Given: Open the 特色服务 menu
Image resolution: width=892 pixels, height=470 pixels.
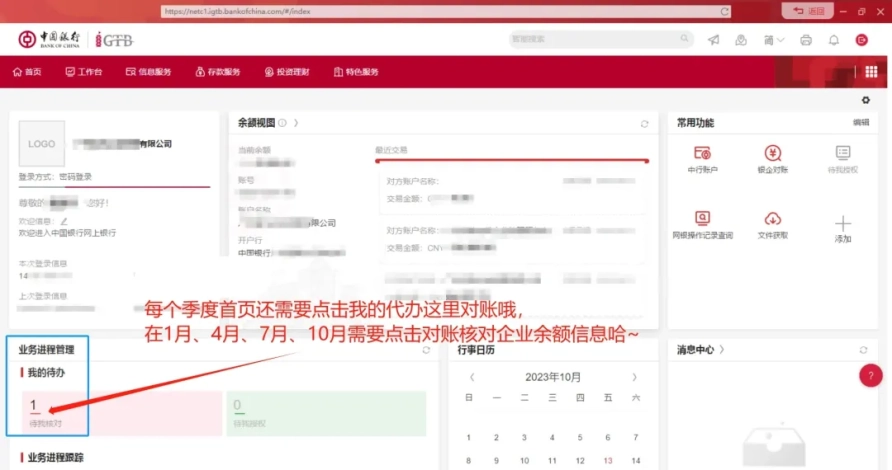Looking at the screenshot, I should (356, 72).
